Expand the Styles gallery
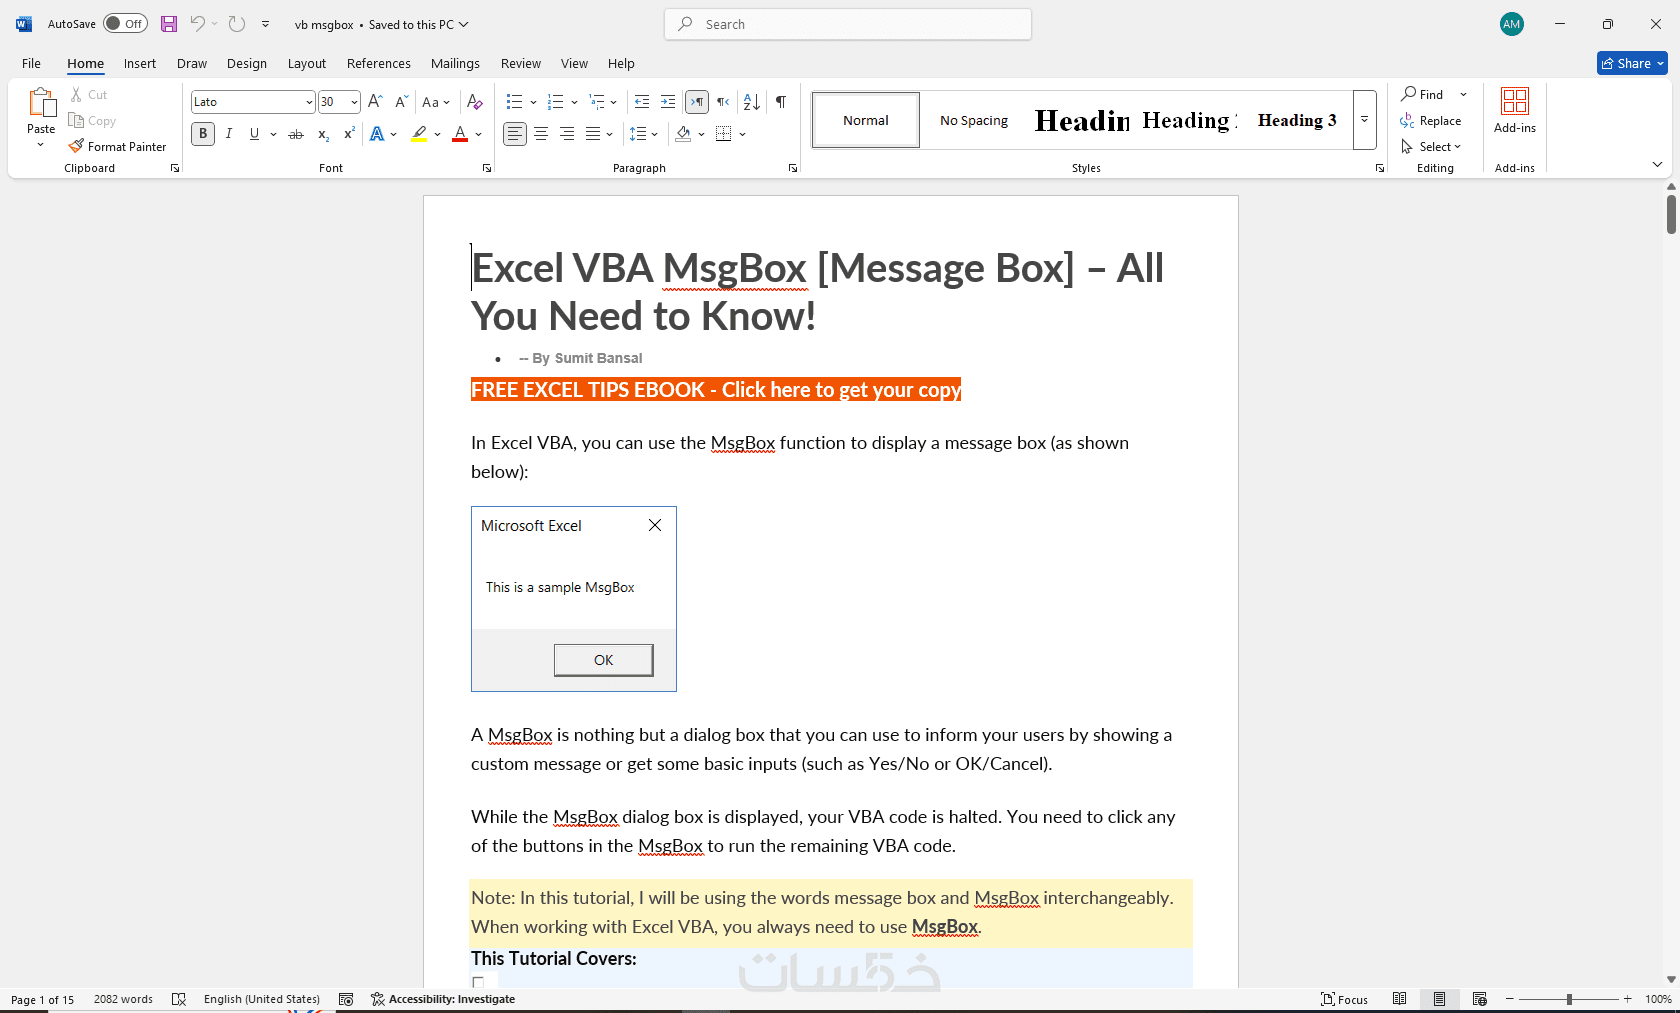The image size is (1680, 1013). pos(1365,120)
